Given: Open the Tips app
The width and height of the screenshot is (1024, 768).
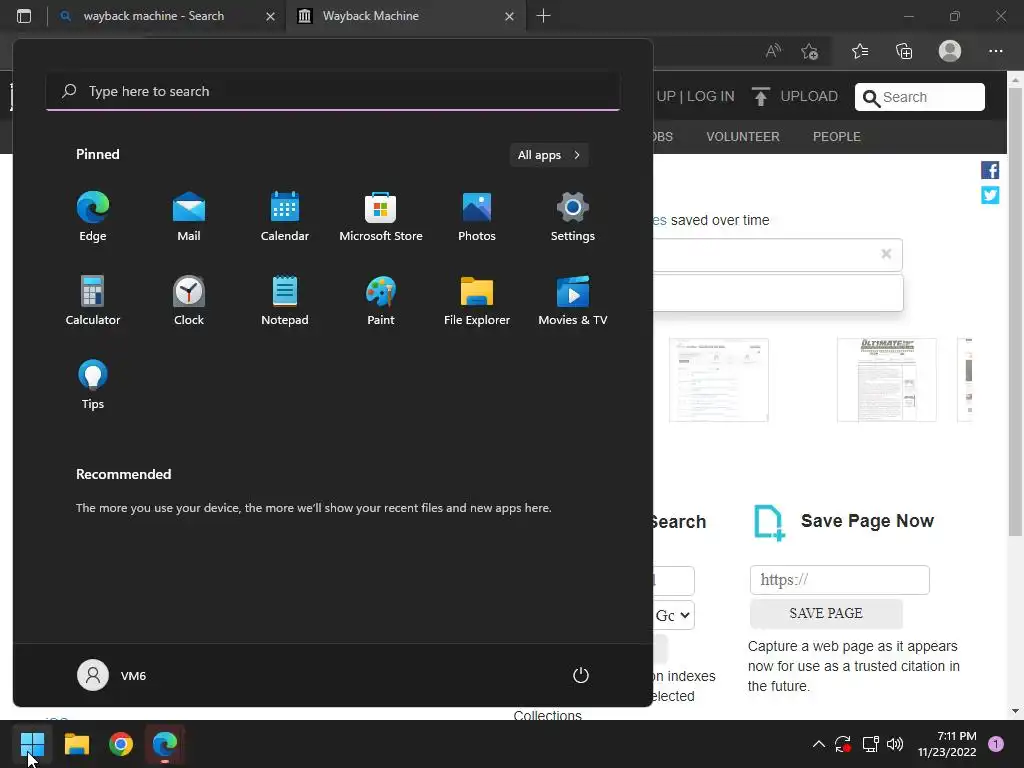Looking at the screenshot, I should 93,385.
